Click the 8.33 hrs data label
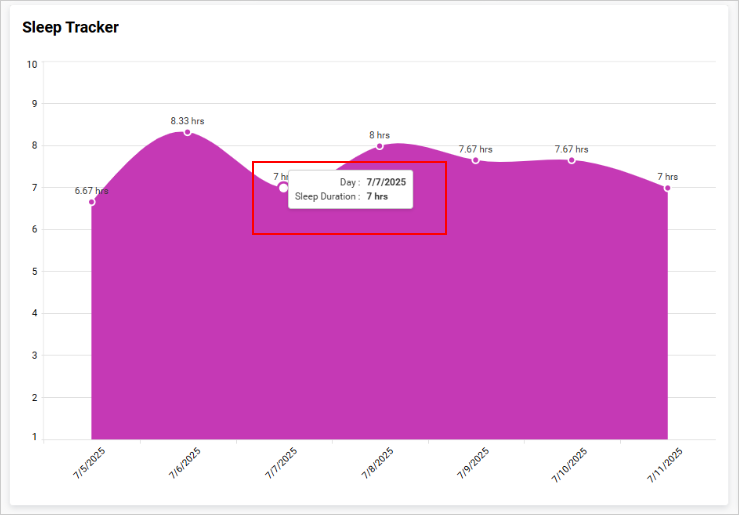Screen dimensions: 739x515 [x=187, y=120]
